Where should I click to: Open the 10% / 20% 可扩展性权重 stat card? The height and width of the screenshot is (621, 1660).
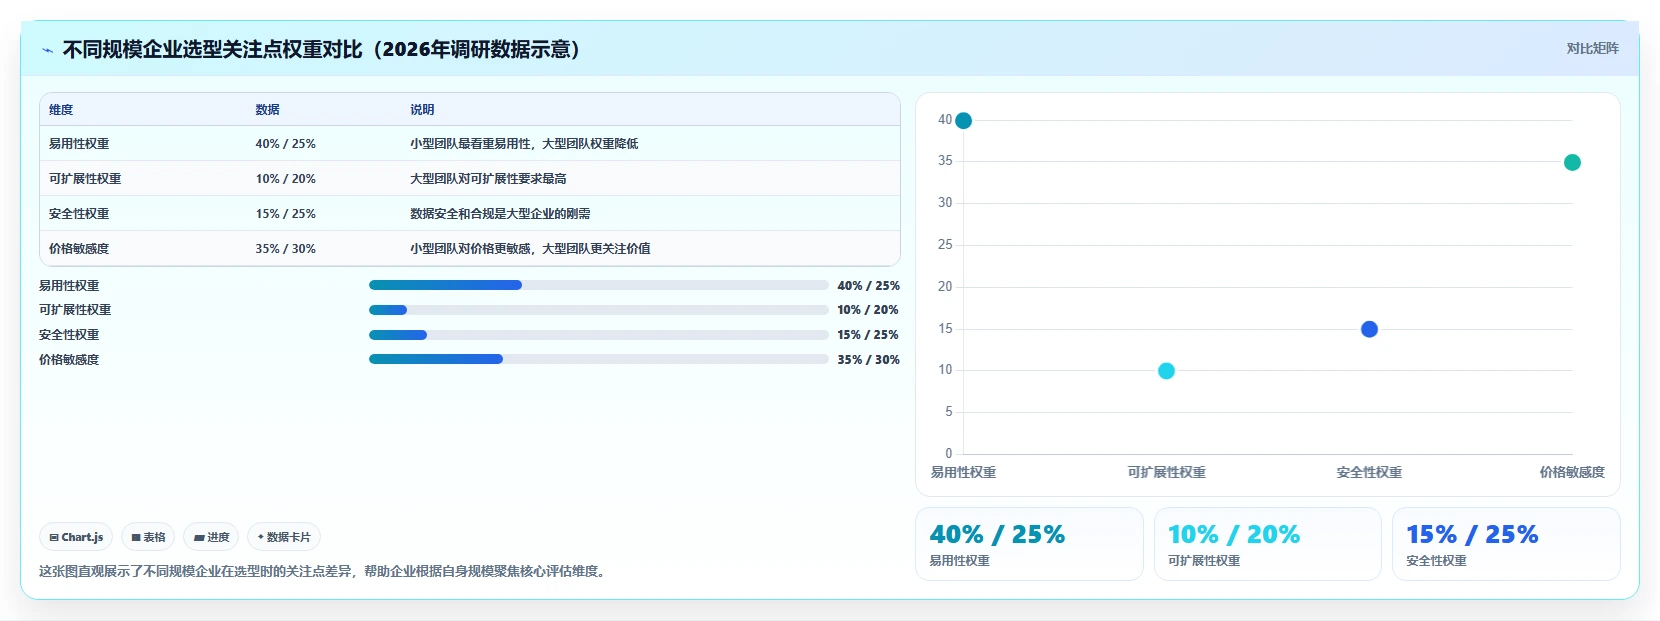pyautogui.click(x=1267, y=544)
